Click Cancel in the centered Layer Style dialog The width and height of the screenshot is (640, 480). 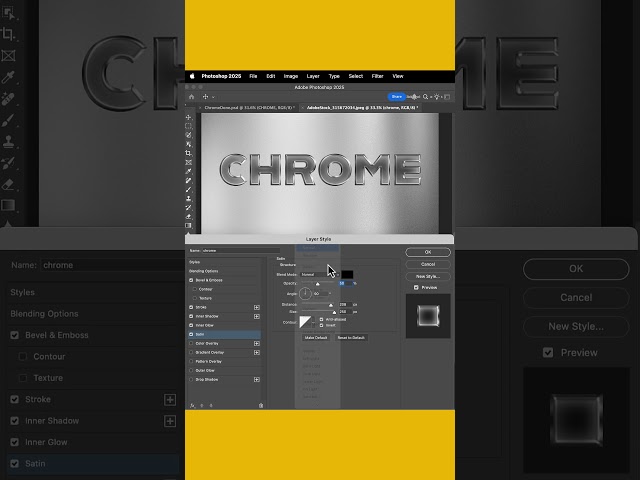tap(428, 264)
